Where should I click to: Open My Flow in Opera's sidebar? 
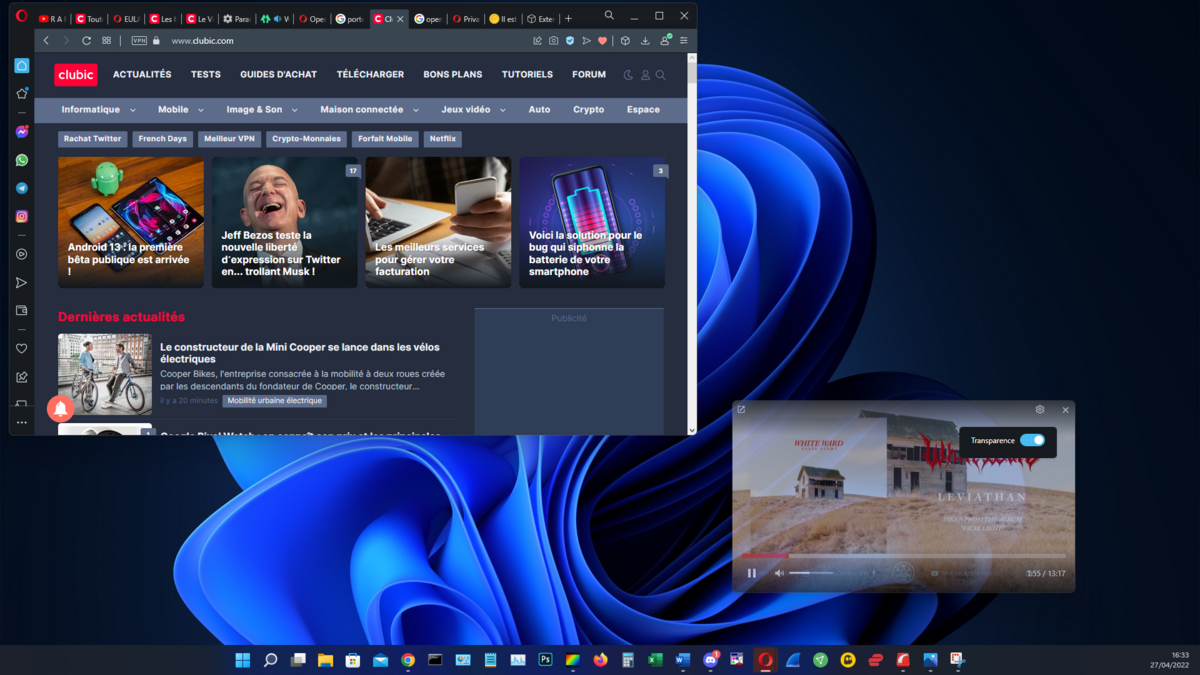click(22, 283)
